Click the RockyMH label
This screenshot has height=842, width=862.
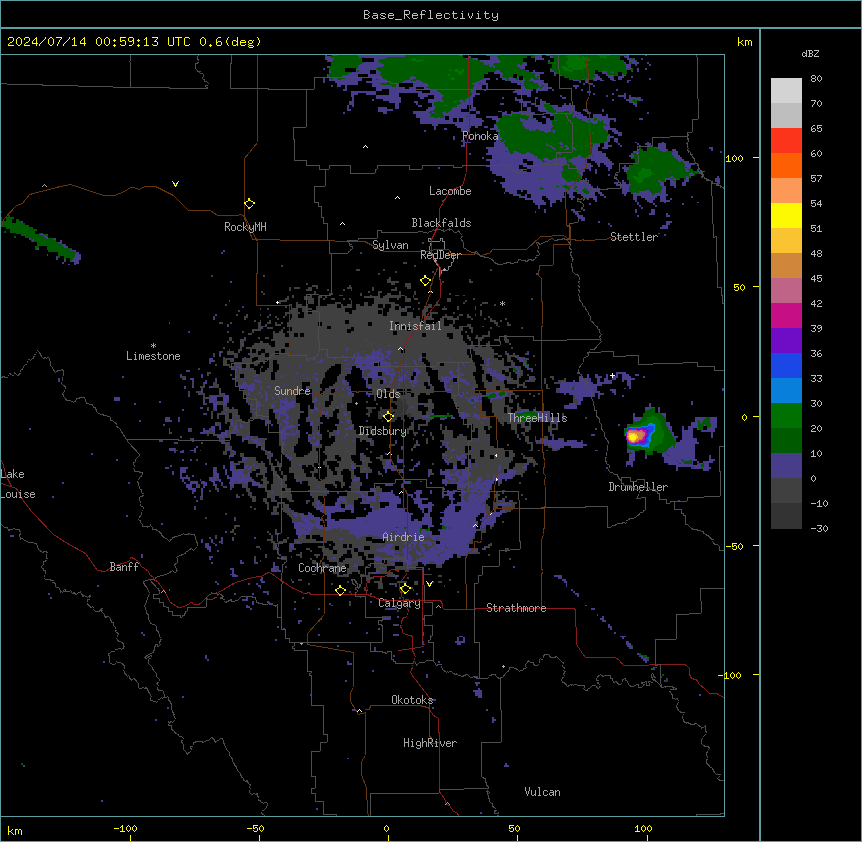click(x=245, y=227)
